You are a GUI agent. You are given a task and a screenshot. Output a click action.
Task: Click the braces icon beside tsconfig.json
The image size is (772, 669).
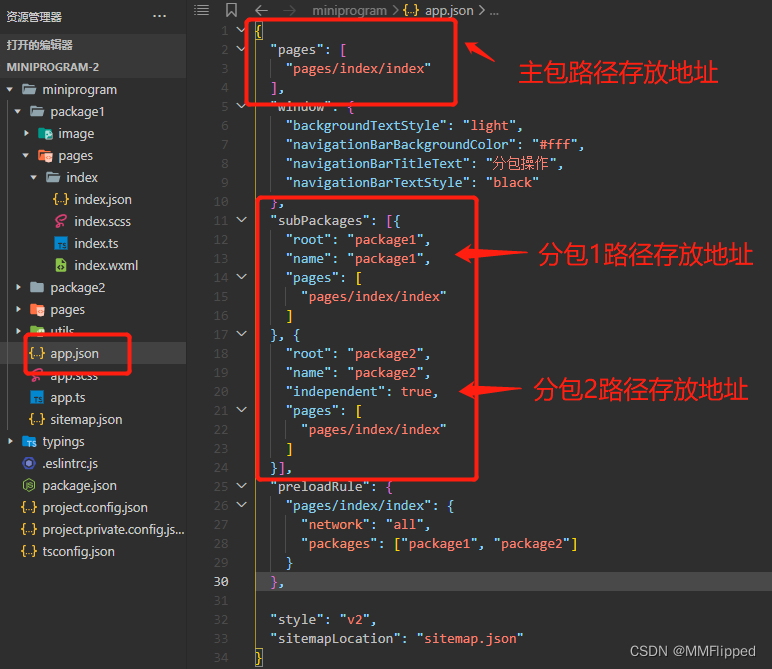29,551
